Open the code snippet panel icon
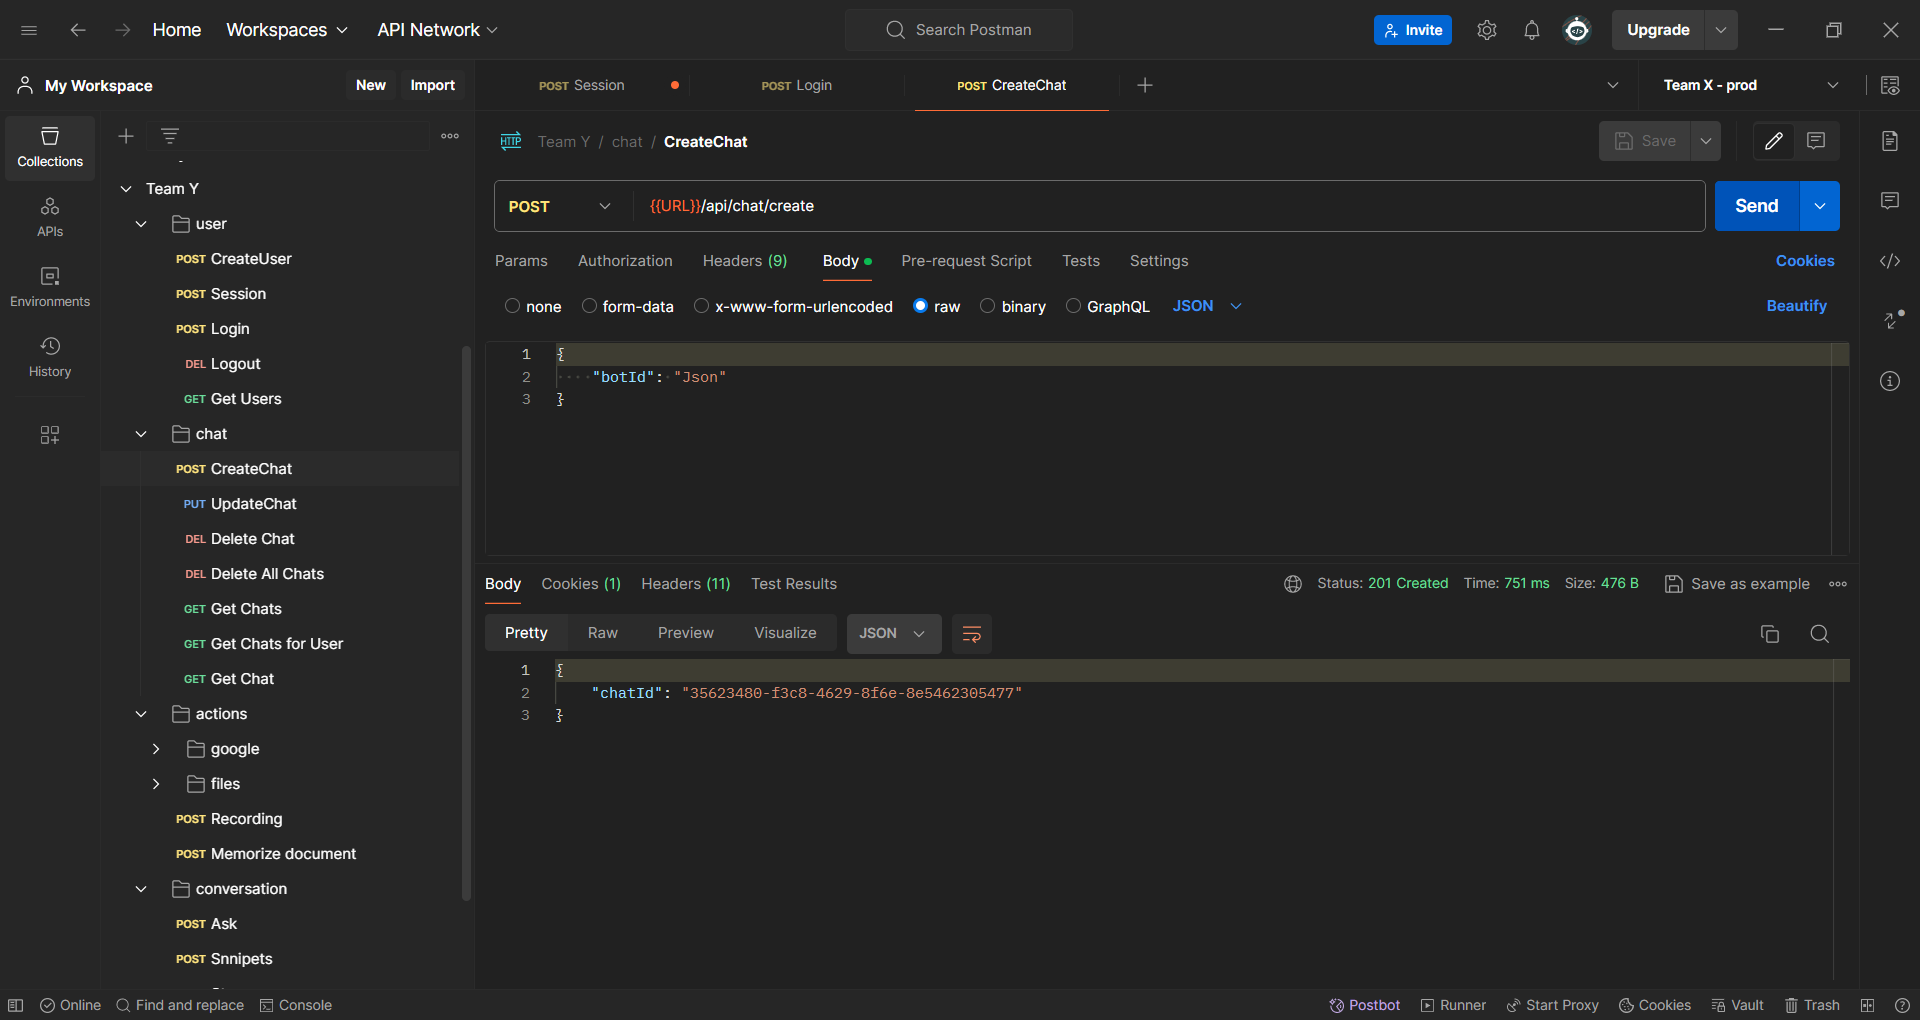1920x1020 pixels. tap(1889, 261)
